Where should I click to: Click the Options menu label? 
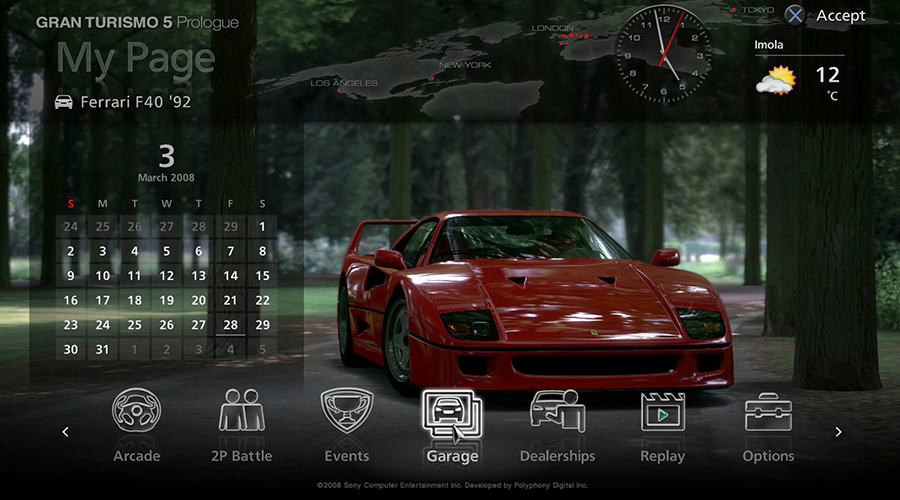[769, 457]
